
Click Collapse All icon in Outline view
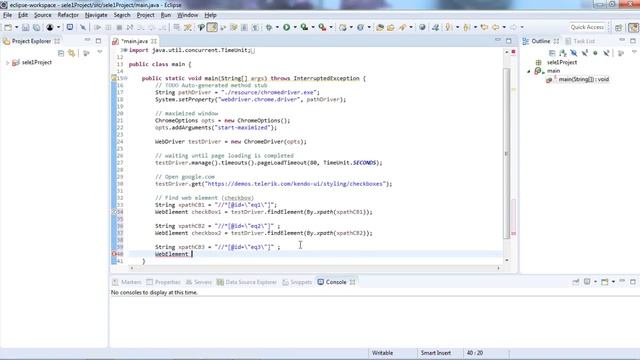(x=552, y=53)
